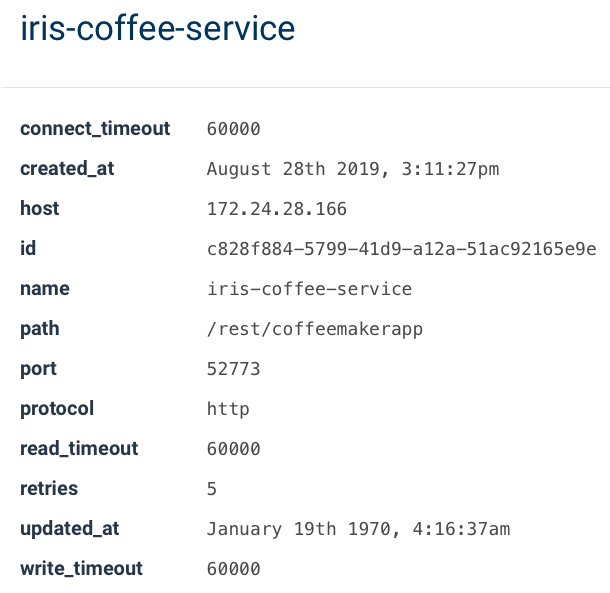The image size is (610, 593).
Task: Click the host field label
Action: (39, 209)
